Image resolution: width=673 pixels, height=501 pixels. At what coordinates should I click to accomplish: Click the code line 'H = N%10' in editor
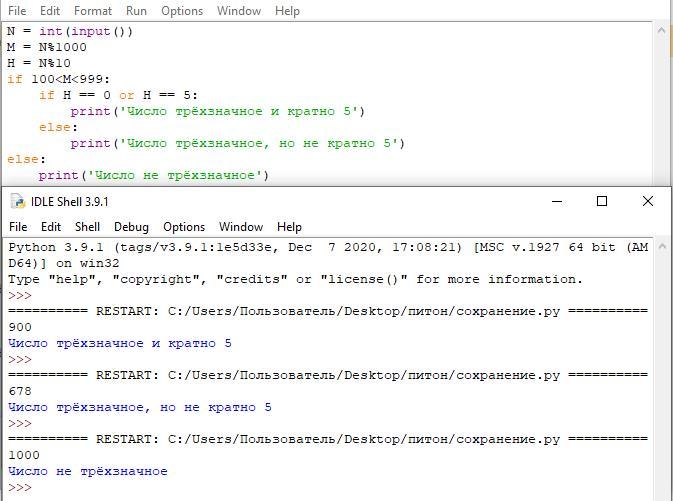pos(39,63)
